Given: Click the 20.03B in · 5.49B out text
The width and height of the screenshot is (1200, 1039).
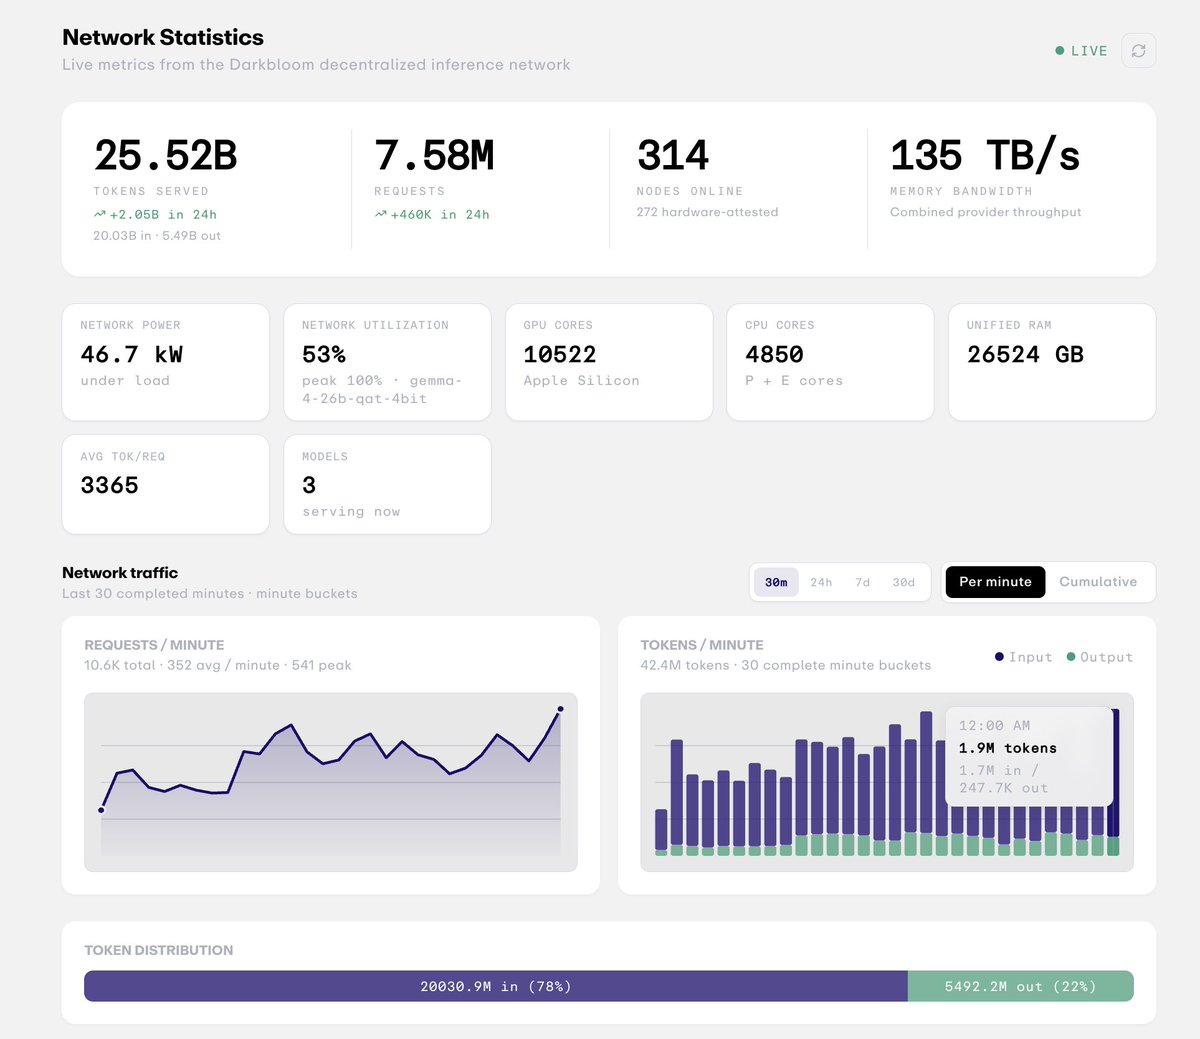Looking at the screenshot, I should (157, 236).
